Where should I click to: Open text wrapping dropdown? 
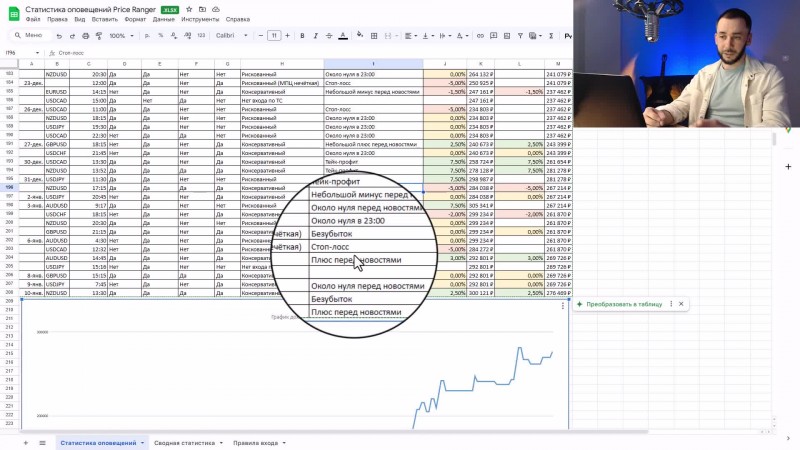(445, 36)
